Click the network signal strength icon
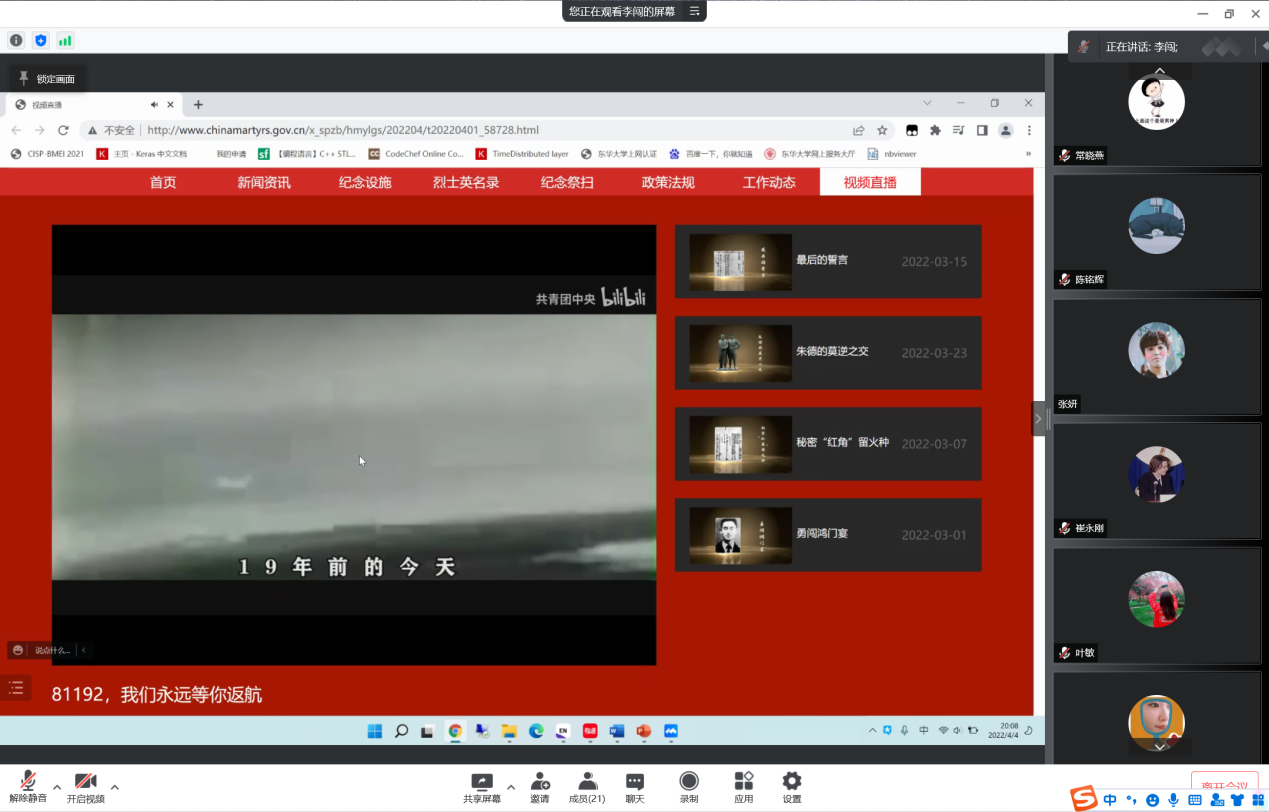Viewport: 1269px width, 812px height. point(65,40)
